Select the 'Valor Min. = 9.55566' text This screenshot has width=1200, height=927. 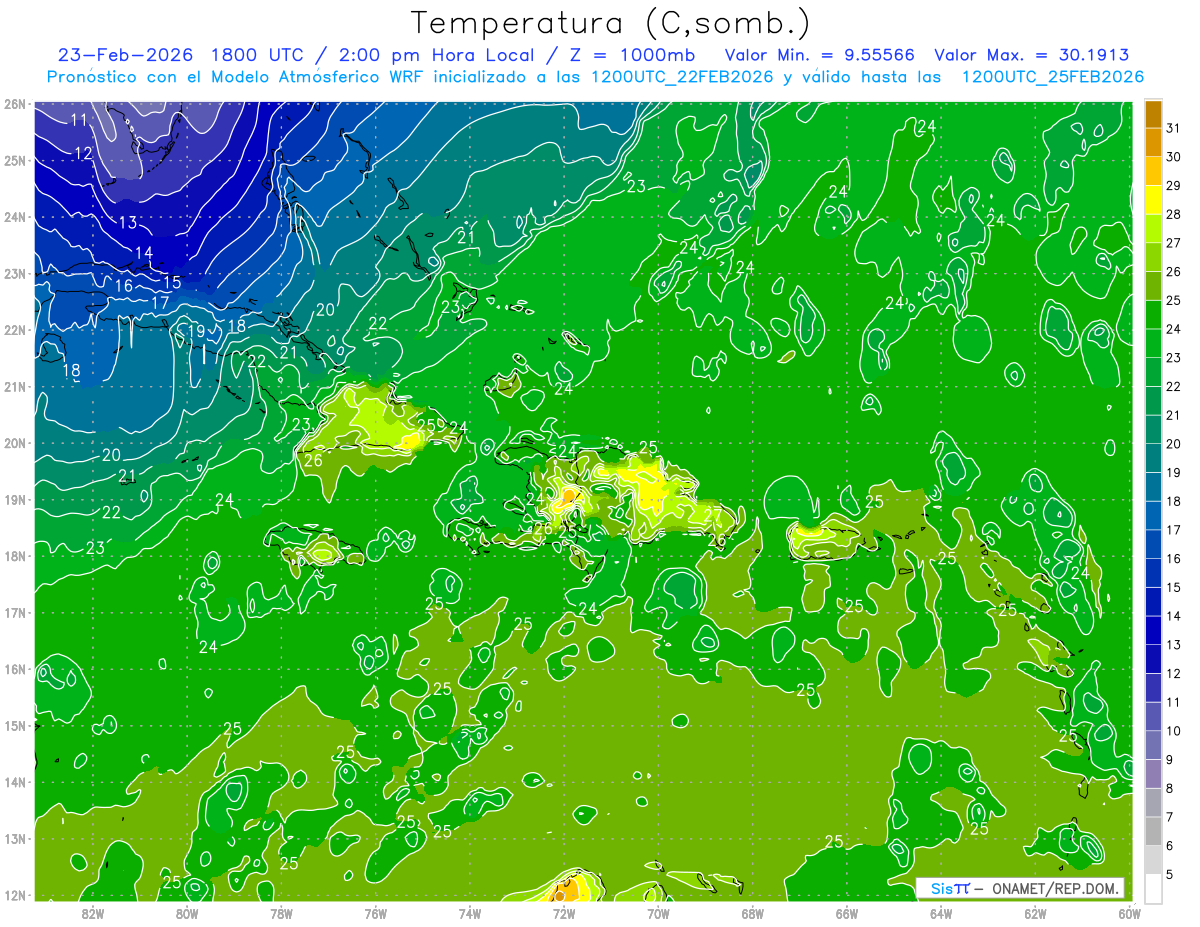pos(821,55)
